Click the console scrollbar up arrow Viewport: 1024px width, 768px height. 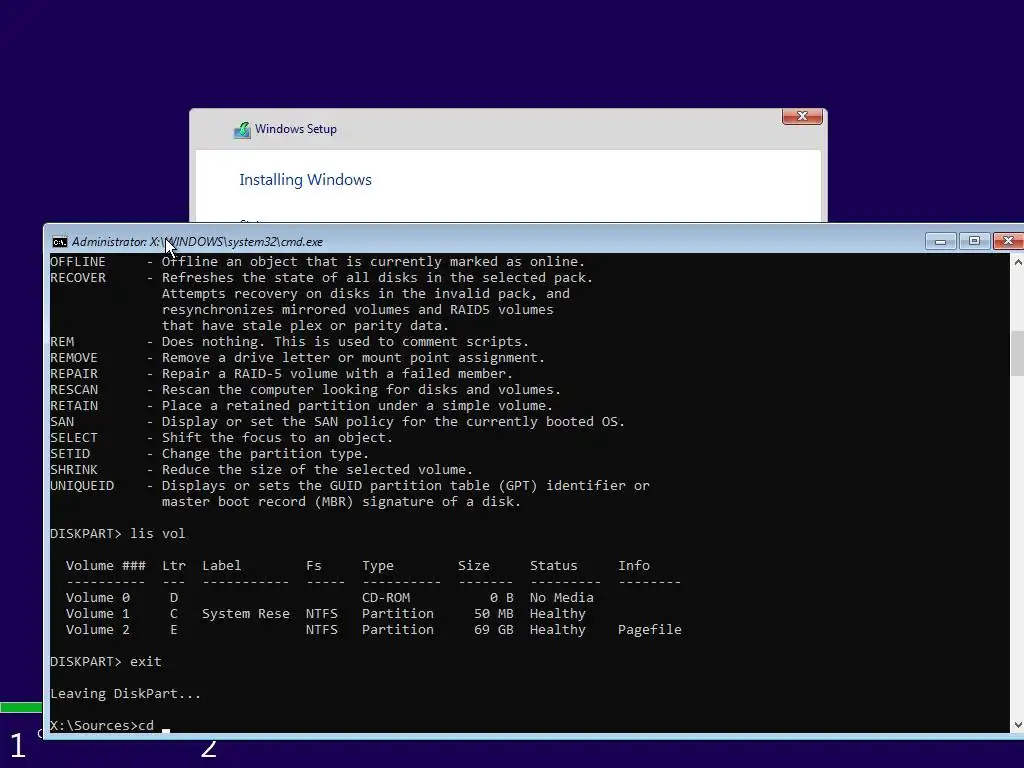click(x=1017, y=262)
